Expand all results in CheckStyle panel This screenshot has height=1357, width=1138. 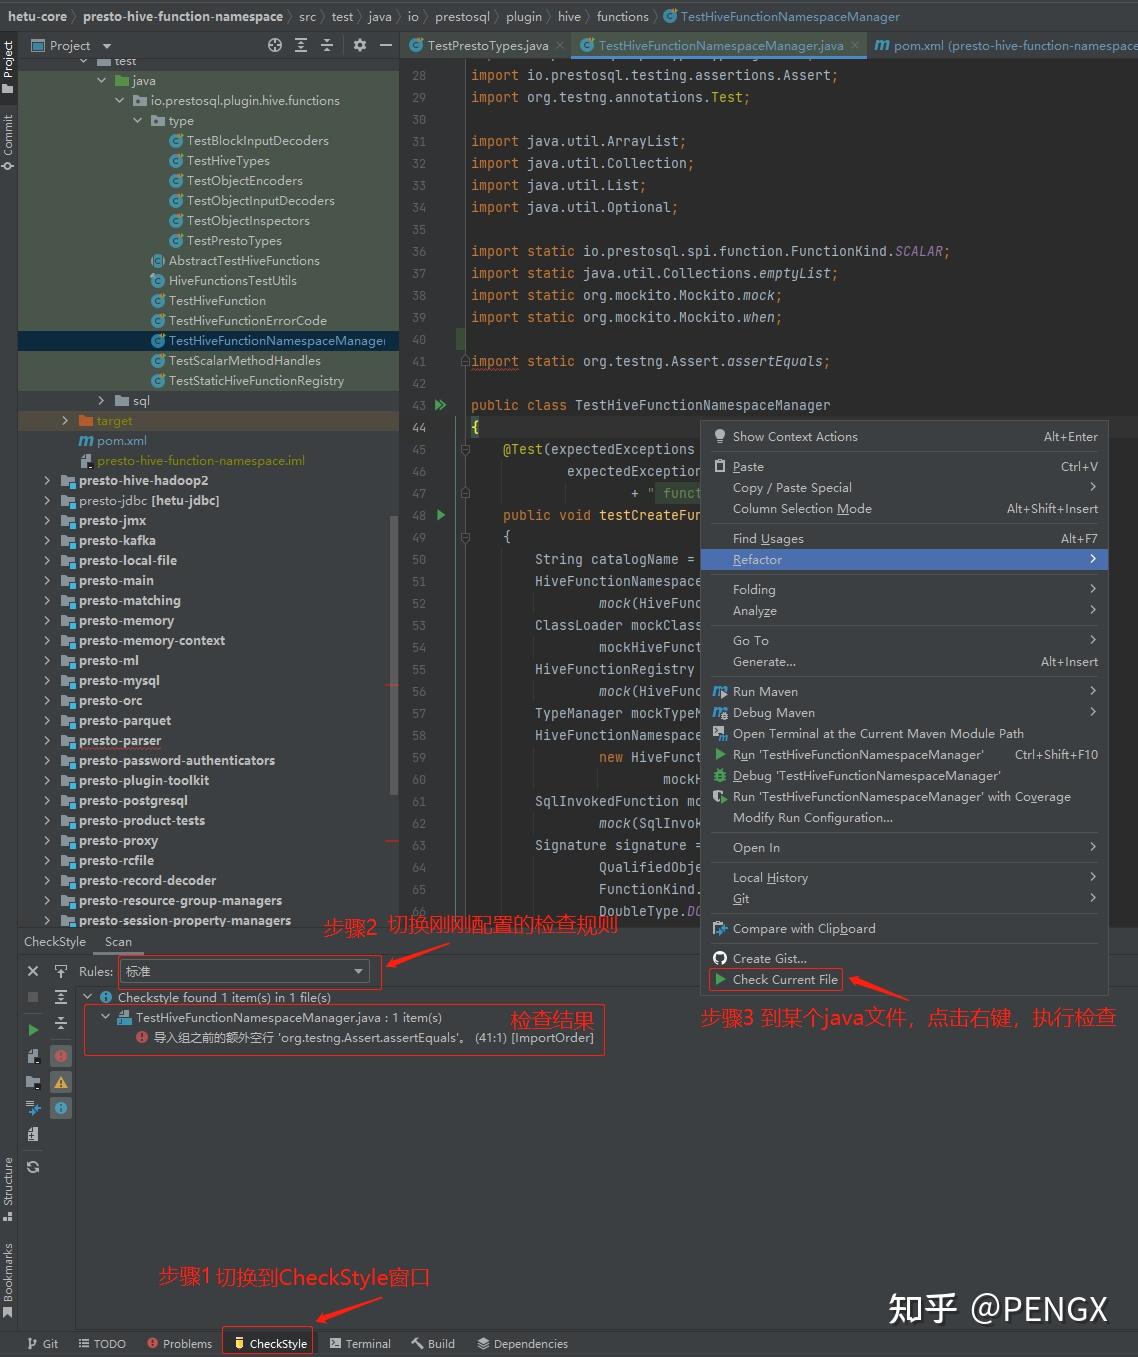[61, 997]
